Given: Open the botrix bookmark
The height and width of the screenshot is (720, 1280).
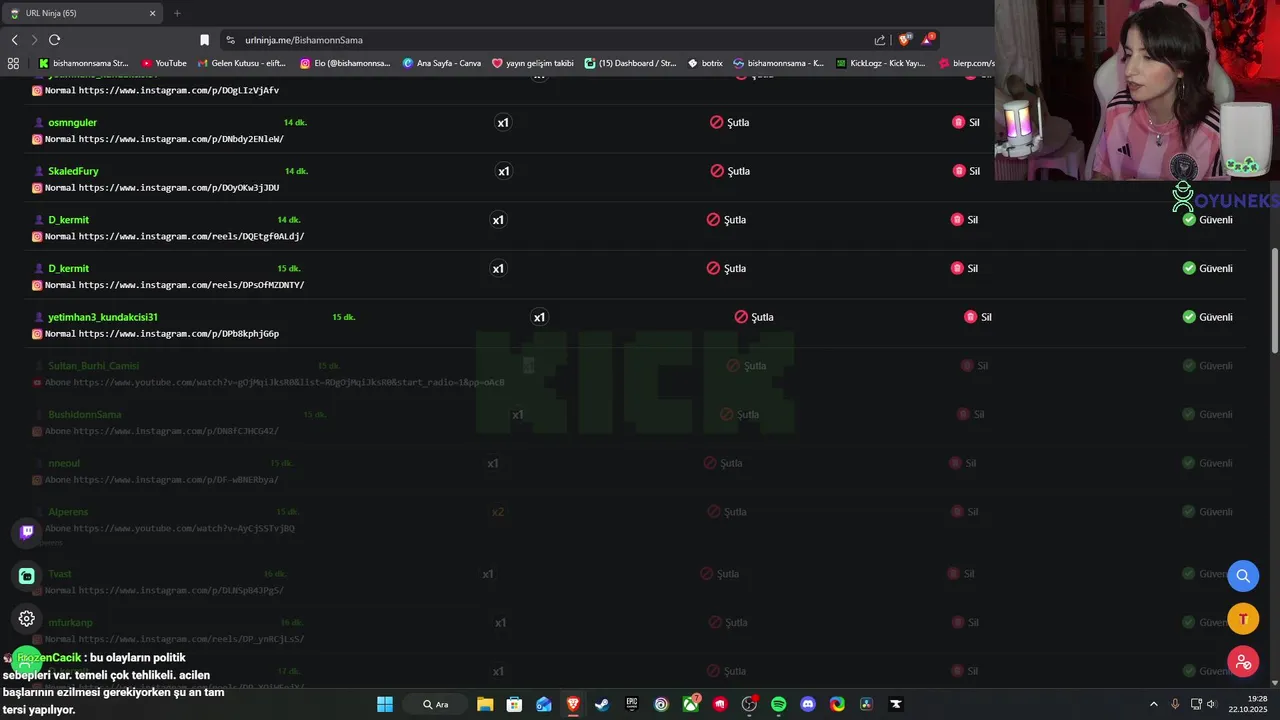Looking at the screenshot, I should [x=706, y=63].
